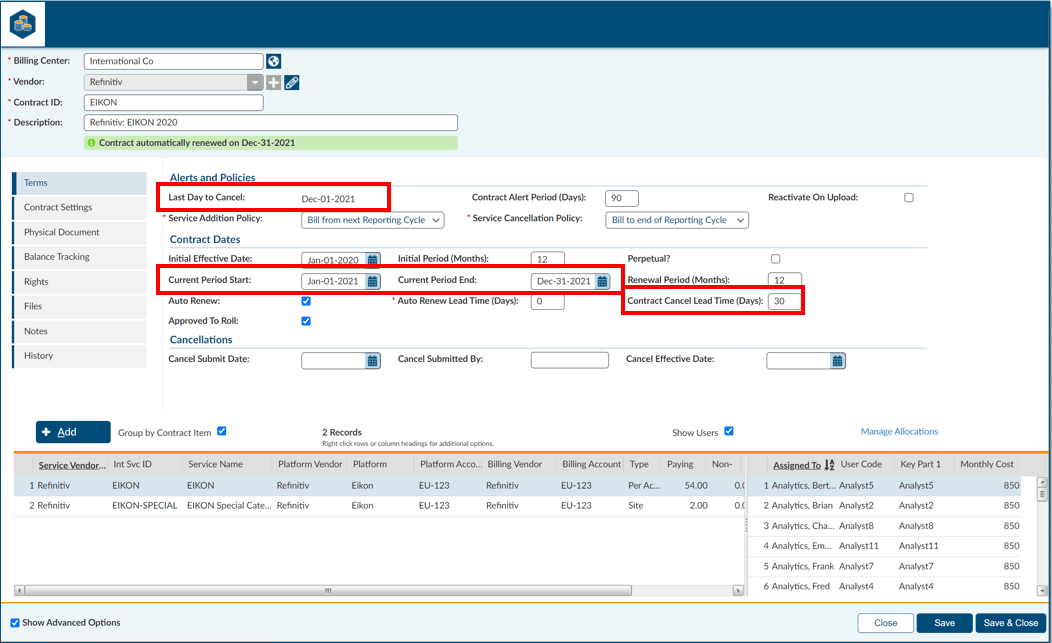Click the Manage Allocations link
The height and width of the screenshot is (643, 1052).
coord(899,432)
